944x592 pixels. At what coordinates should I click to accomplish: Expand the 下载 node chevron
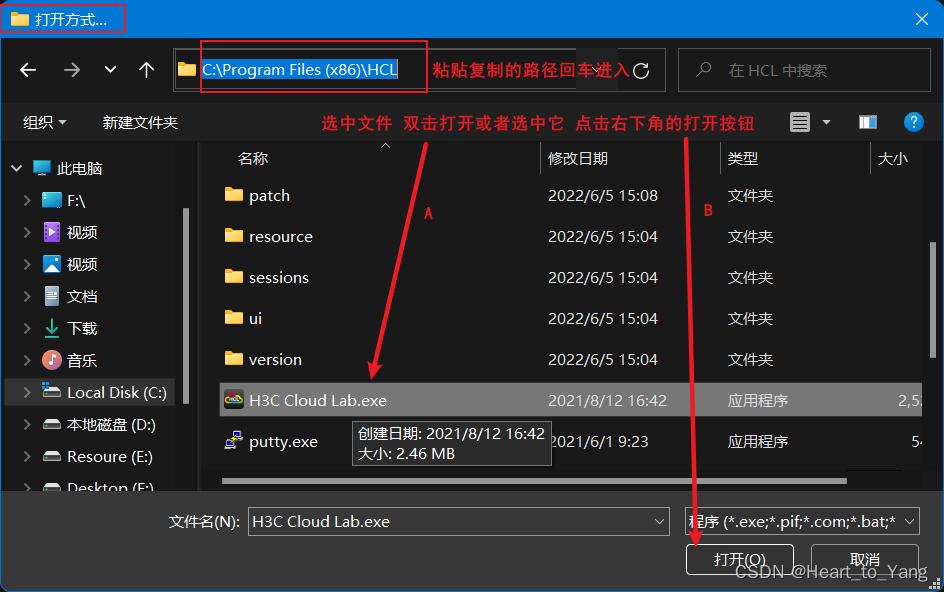coord(27,328)
